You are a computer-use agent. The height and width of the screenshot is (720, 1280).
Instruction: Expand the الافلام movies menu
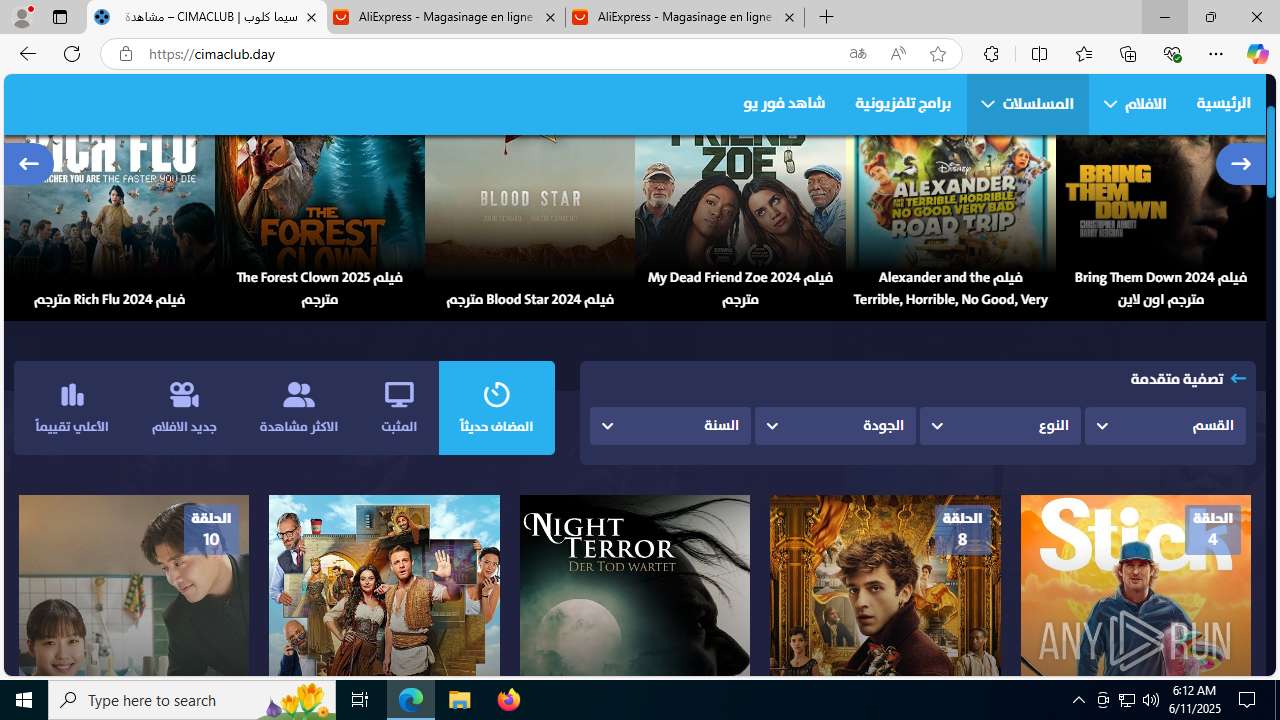(1135, 104)
